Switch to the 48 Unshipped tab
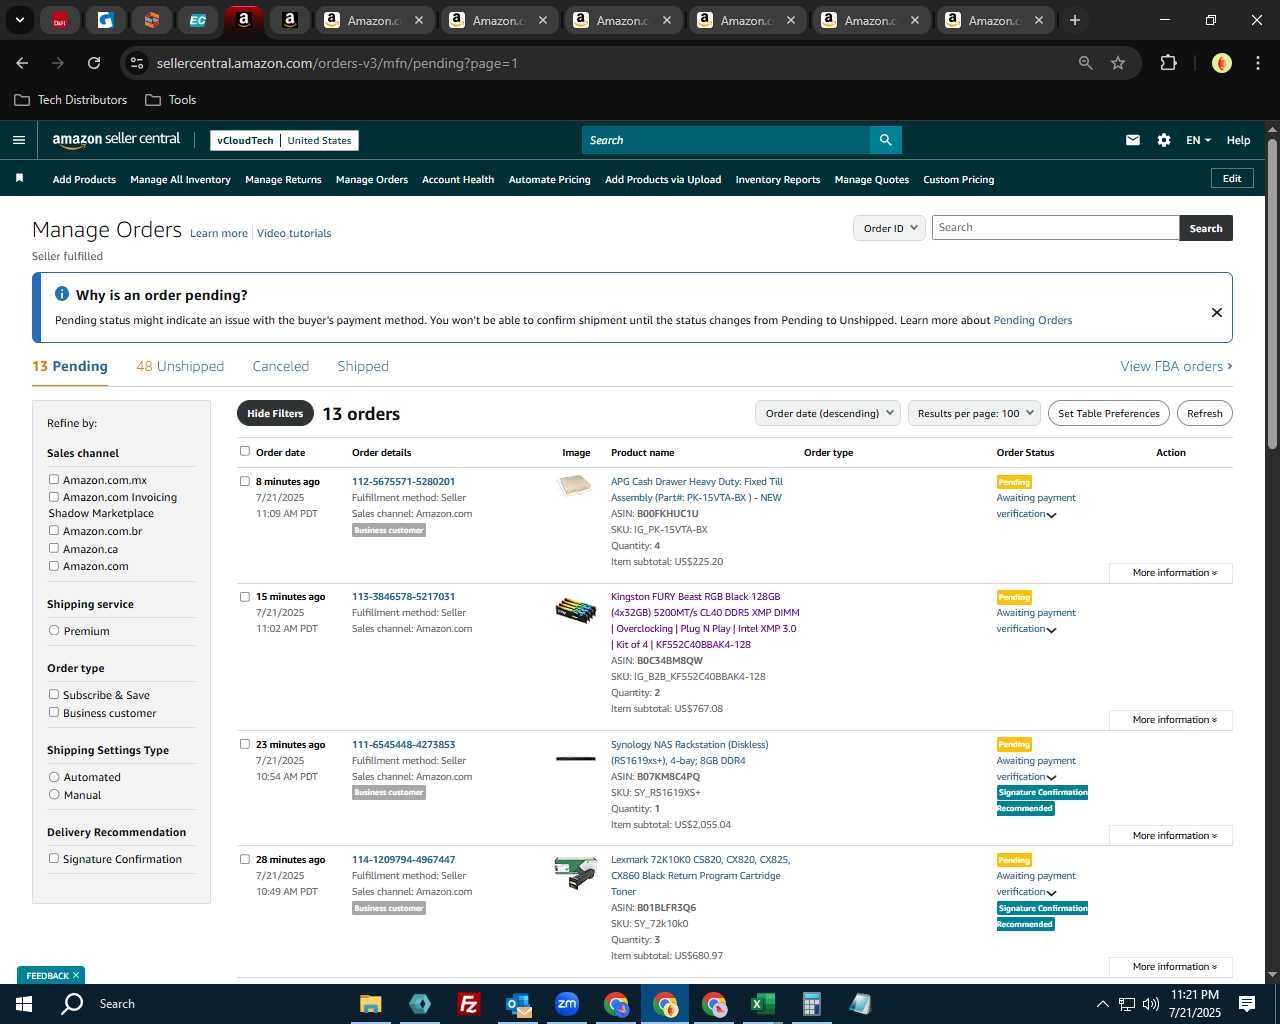This screenshot has height=1024, width=1280. (x=180, y=366)
